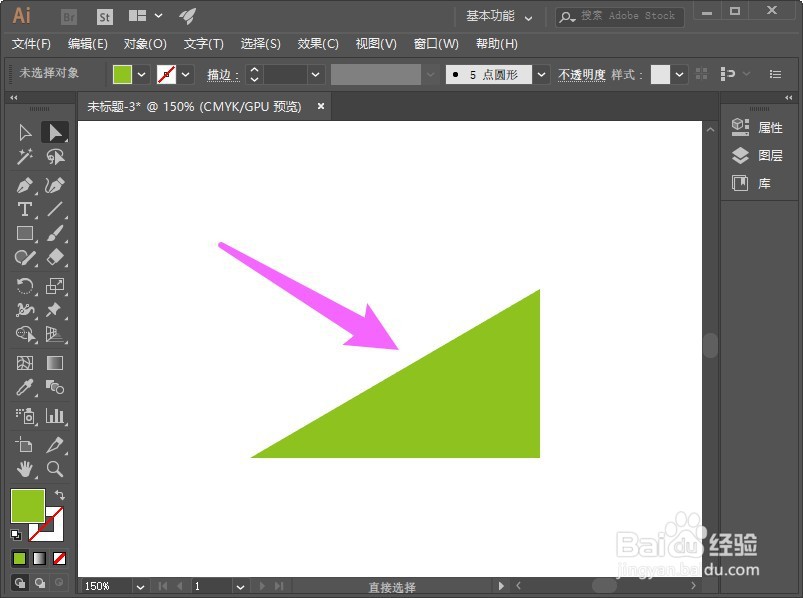Screen dimensions: 803x598
Task: Select the Eraser tool
Action: (55, 258)
